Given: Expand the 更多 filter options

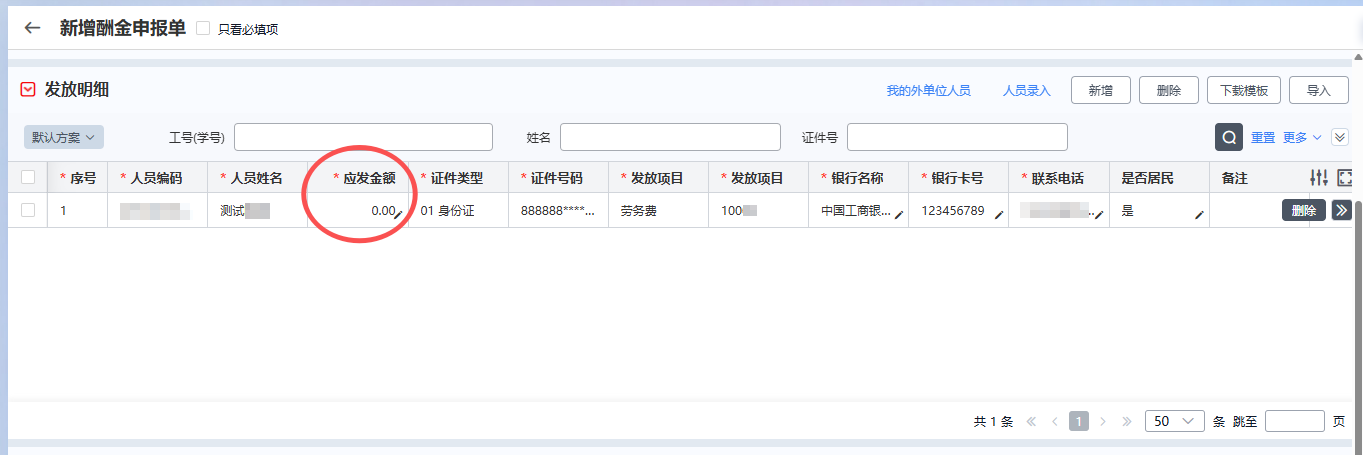Looking at the screenshot, I should coord(1302,137).
